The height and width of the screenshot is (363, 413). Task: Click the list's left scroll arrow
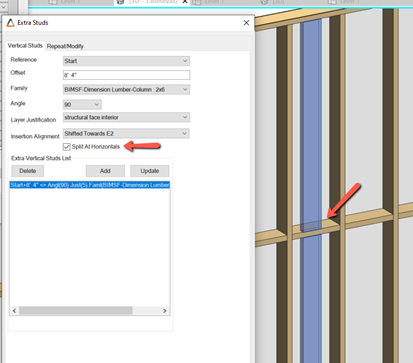click(14, 311)
